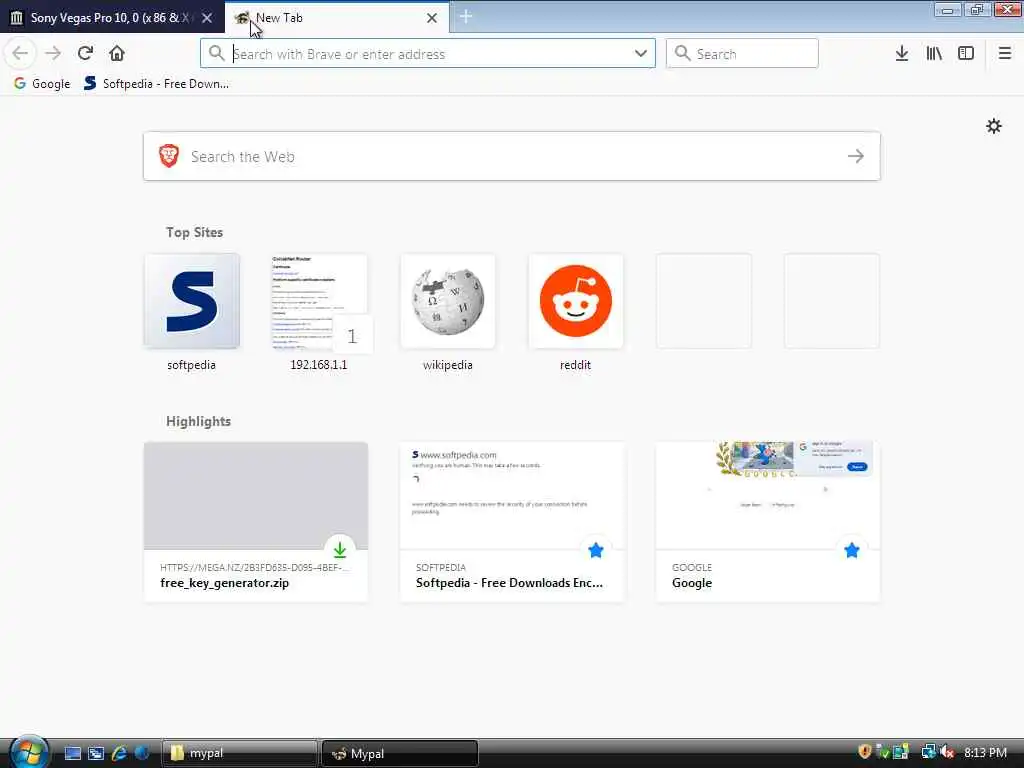This screenshot has height=768, width=1024.
Task: Open the Google highlight card
Action: [768, 521]
